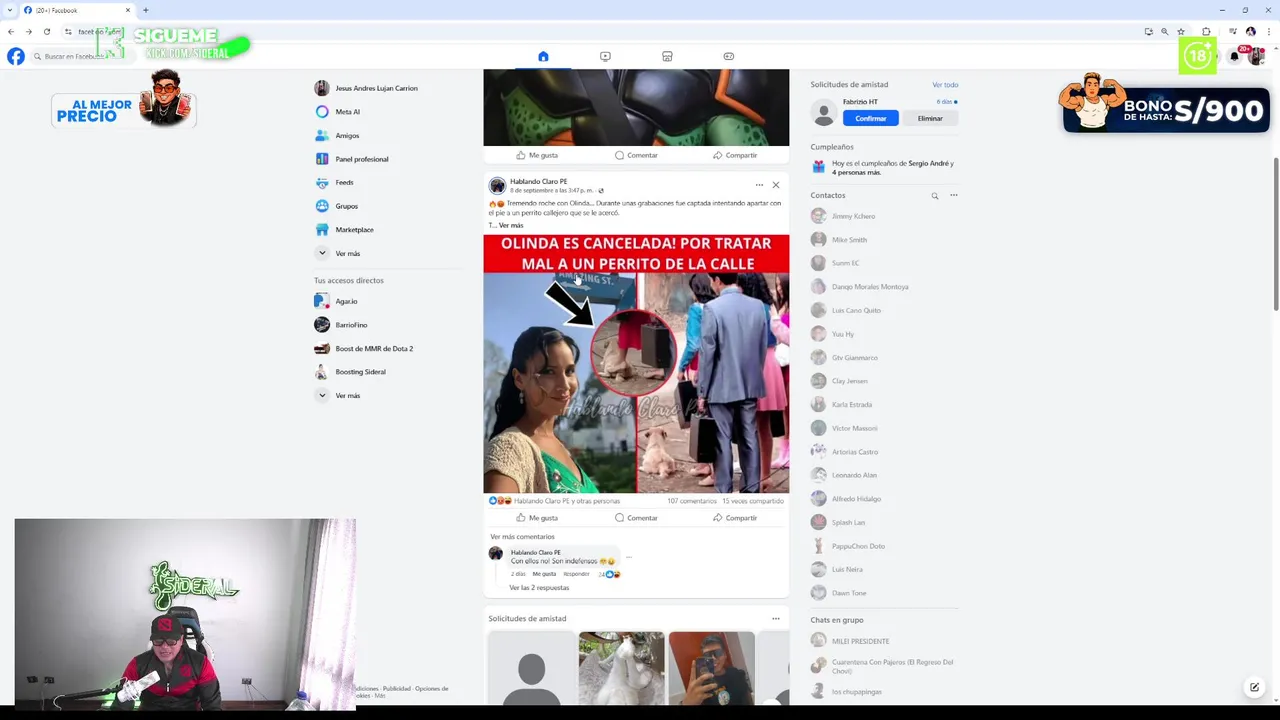Open the Facebook Home tab icon
Viewport: 1280px width, 720px height.
(x=543, y=56)
